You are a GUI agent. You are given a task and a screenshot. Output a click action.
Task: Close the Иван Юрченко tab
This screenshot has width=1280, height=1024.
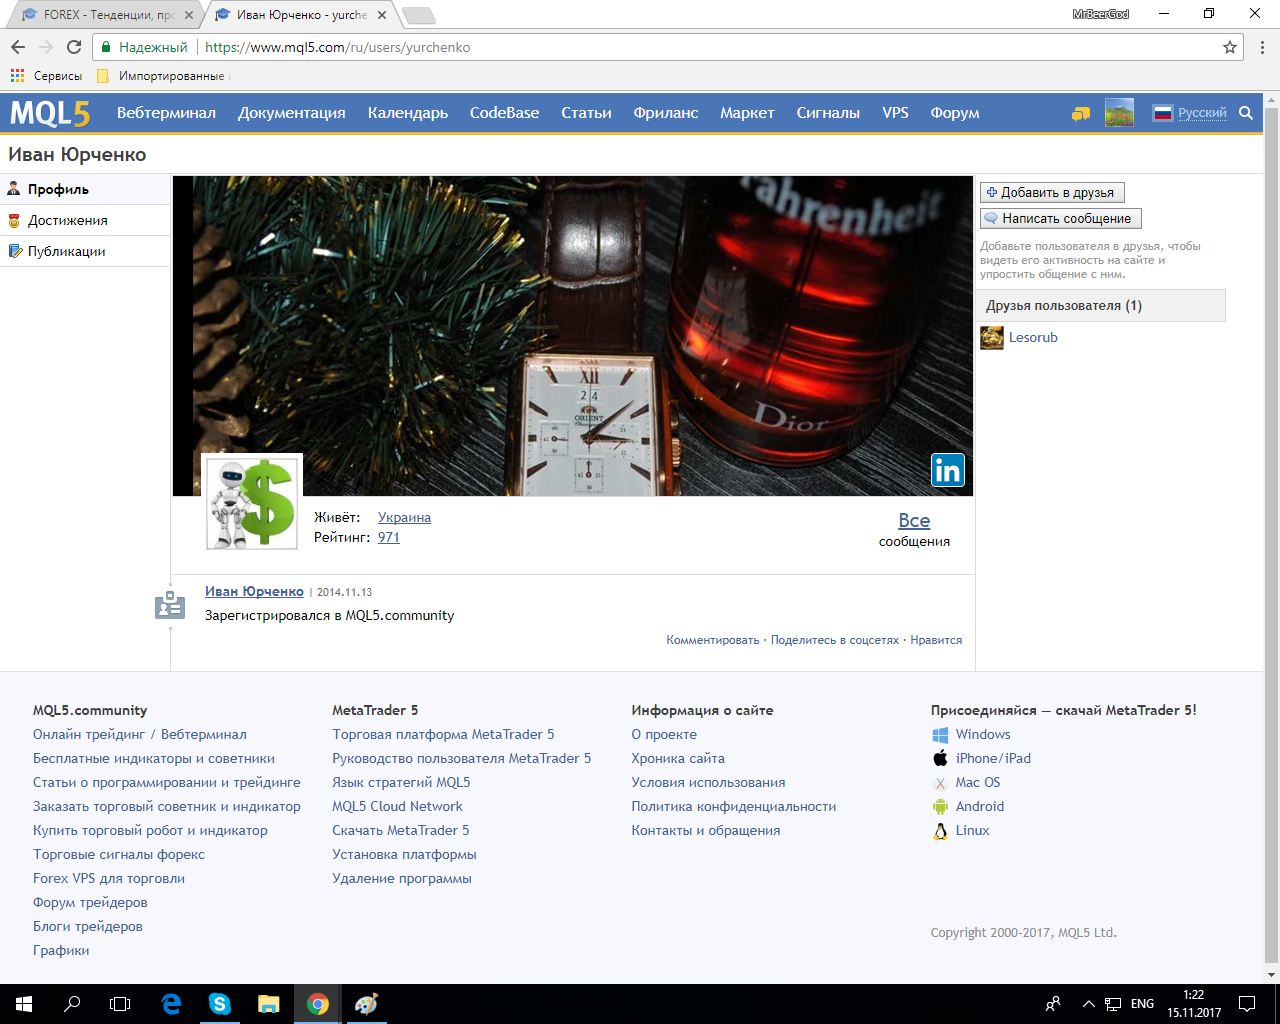[382, 15]
